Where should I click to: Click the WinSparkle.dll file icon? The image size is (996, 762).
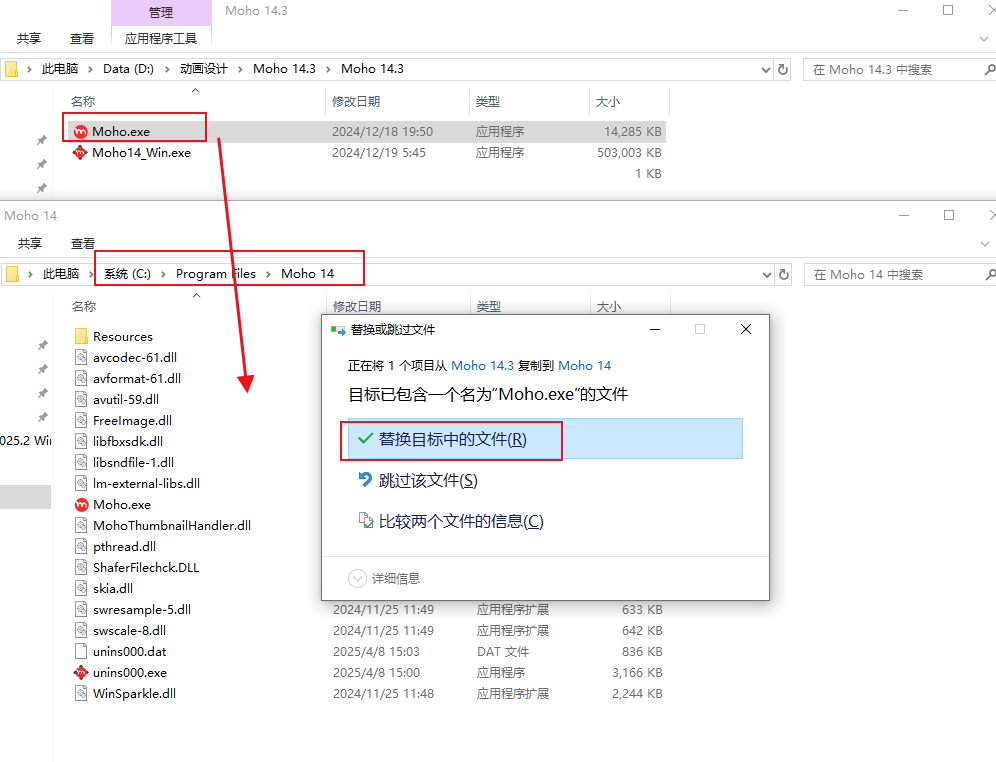[x=82, y=693]
